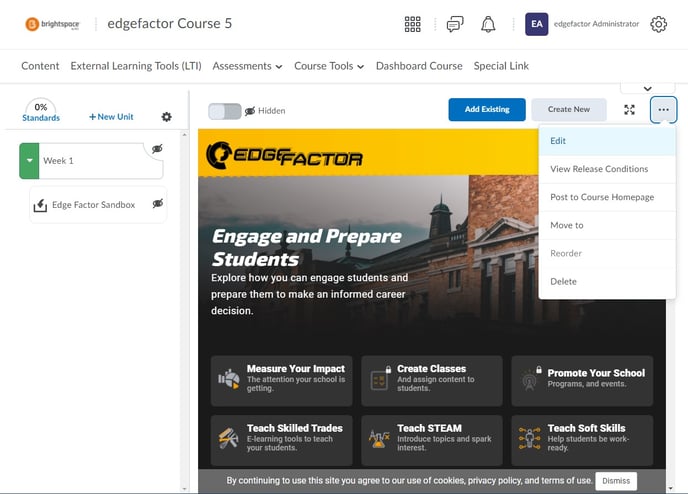Click the Edge Factor Sandbox LTI icon
Screen dimensions: 688x494
(x=40, y=205)
